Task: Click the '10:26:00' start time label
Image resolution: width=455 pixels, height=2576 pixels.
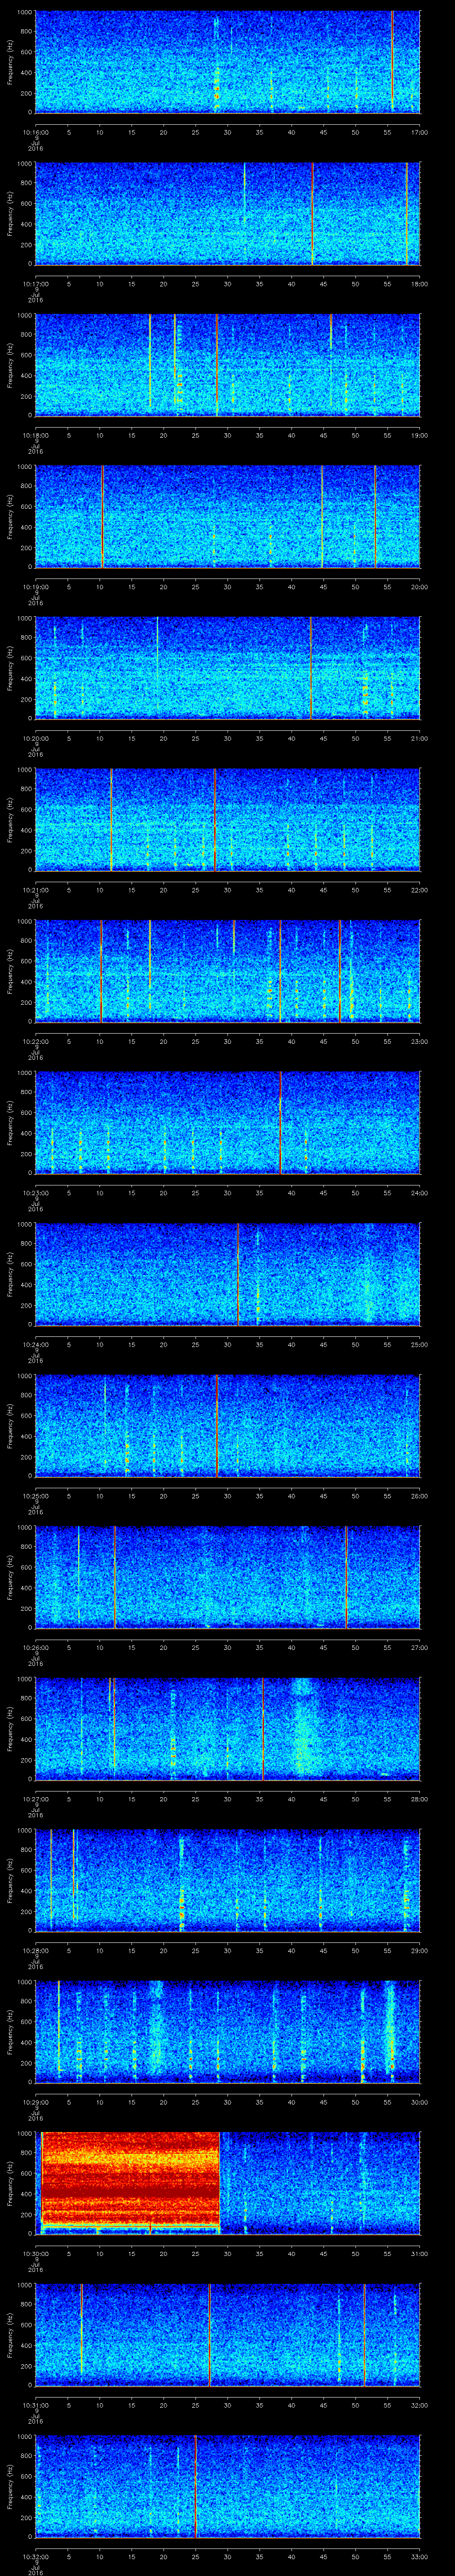Action: tap(35, 1647)
